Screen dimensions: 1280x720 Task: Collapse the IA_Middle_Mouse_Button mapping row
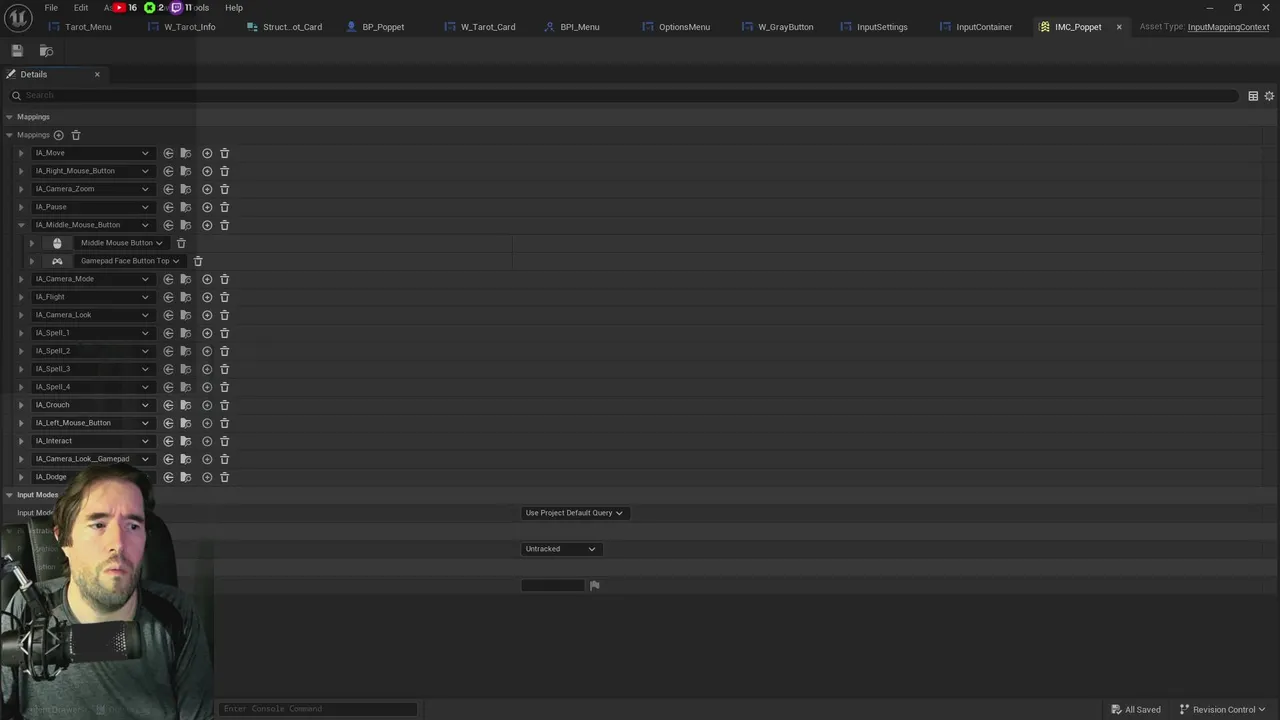pyautogui.click(x=21, y=225)
